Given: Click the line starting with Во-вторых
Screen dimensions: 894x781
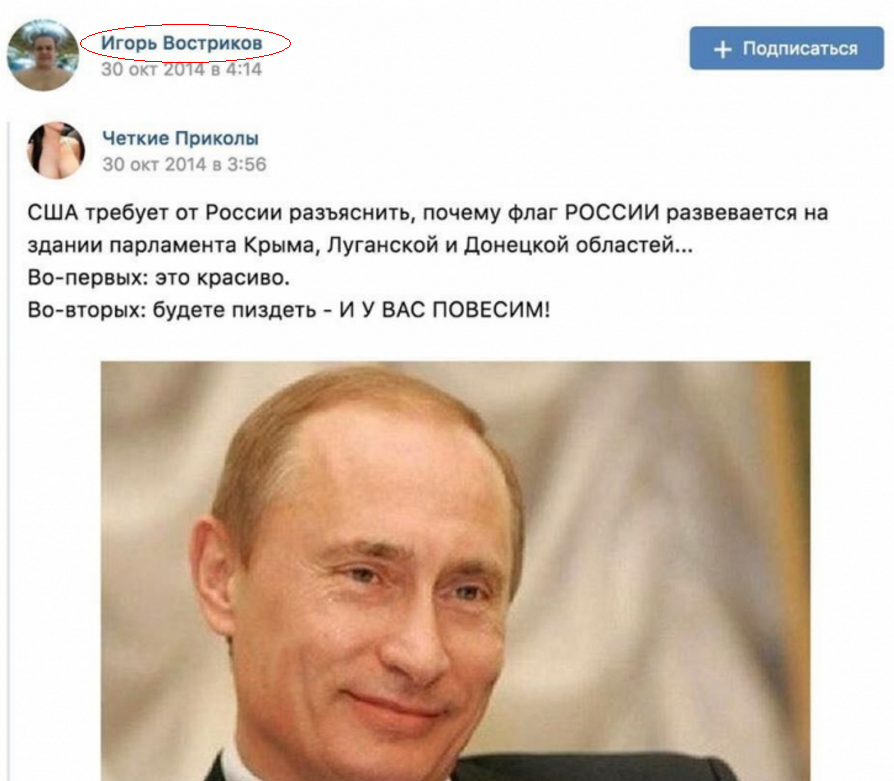Looking at the screenshot, I should click(x=288, y=310).
